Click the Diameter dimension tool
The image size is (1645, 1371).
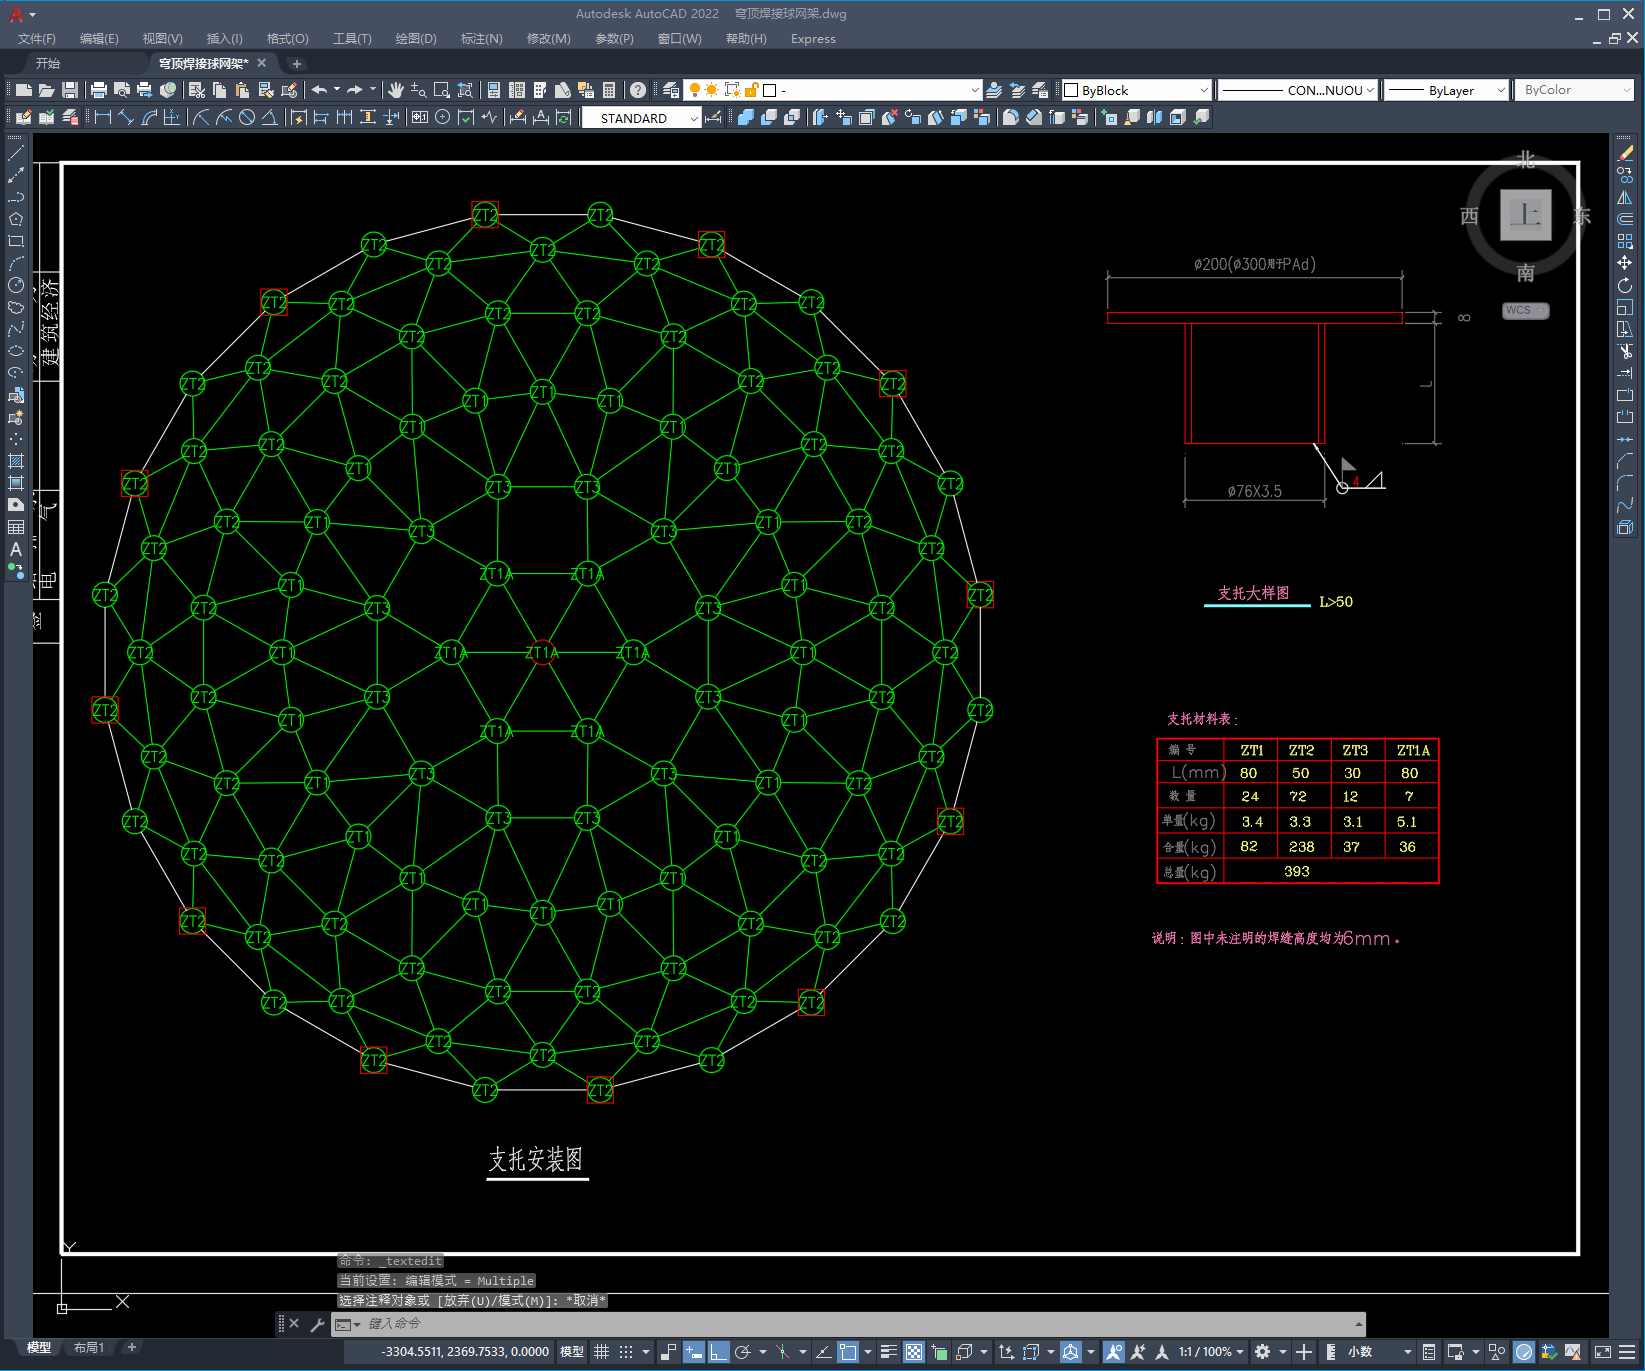(247, 117)
